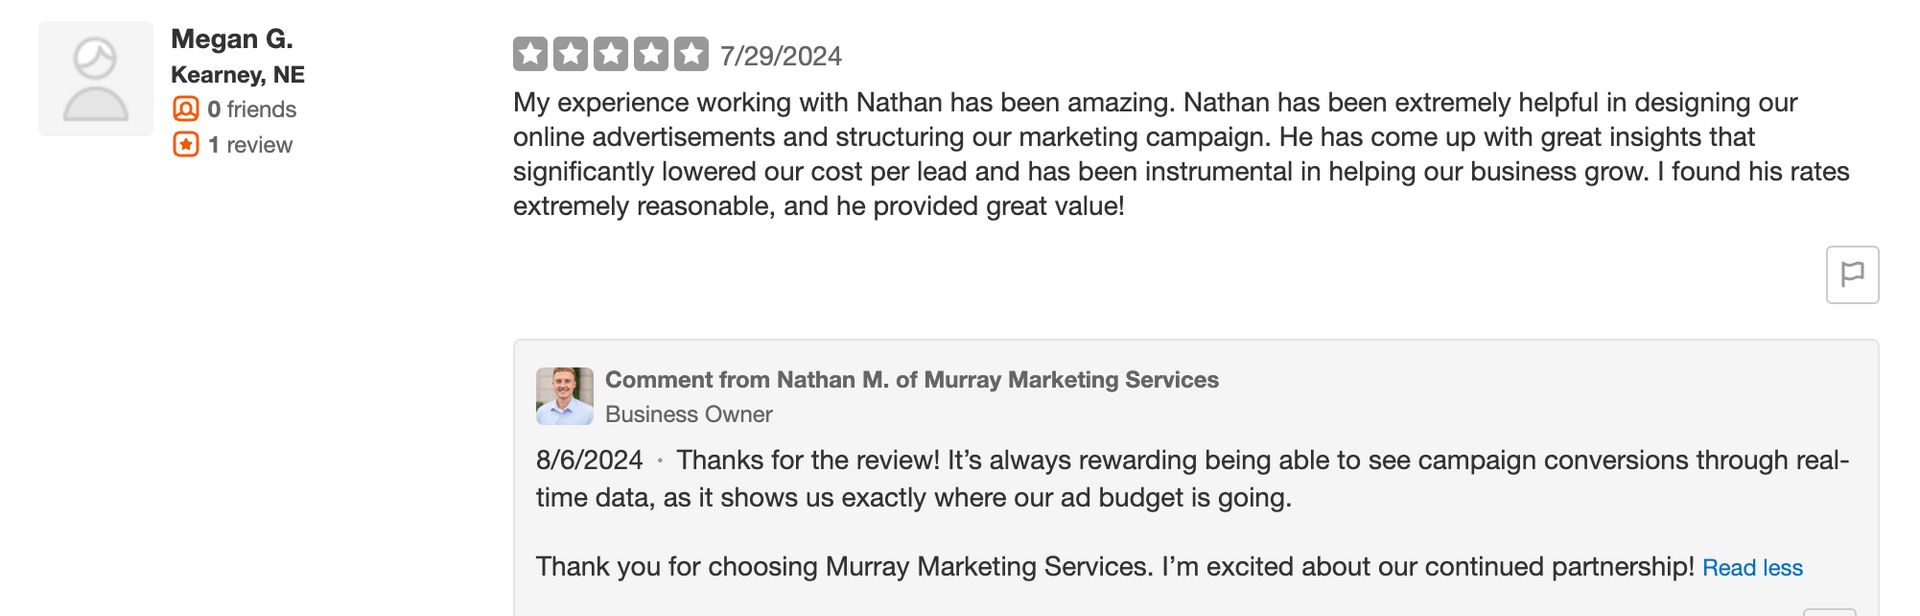Screen dimensions: 1920x616
Task: Collapse the comment with Read less
Action: click(1752, 568)
